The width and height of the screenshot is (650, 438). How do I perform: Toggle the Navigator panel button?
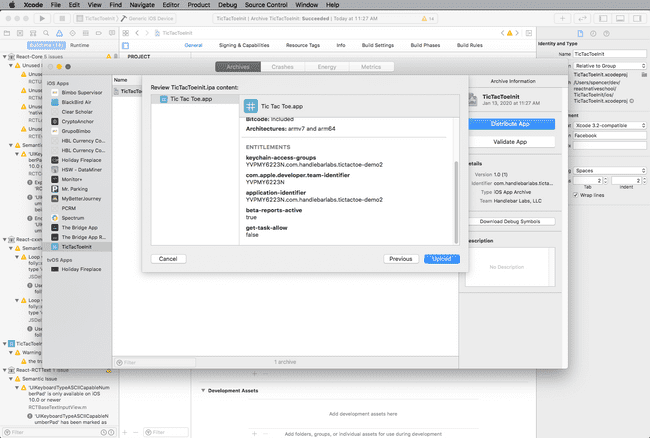(x=603, y=18)
